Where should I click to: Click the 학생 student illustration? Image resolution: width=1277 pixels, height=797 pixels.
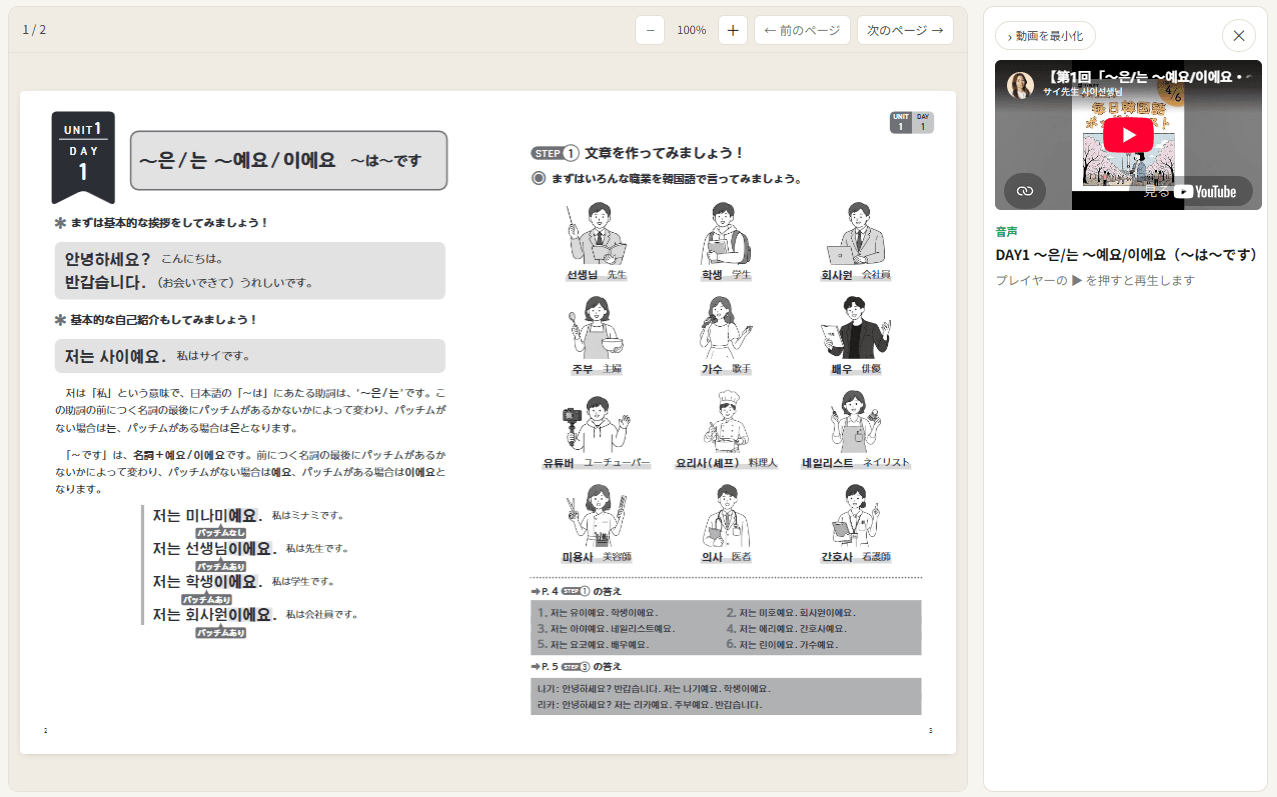(726, 233)
